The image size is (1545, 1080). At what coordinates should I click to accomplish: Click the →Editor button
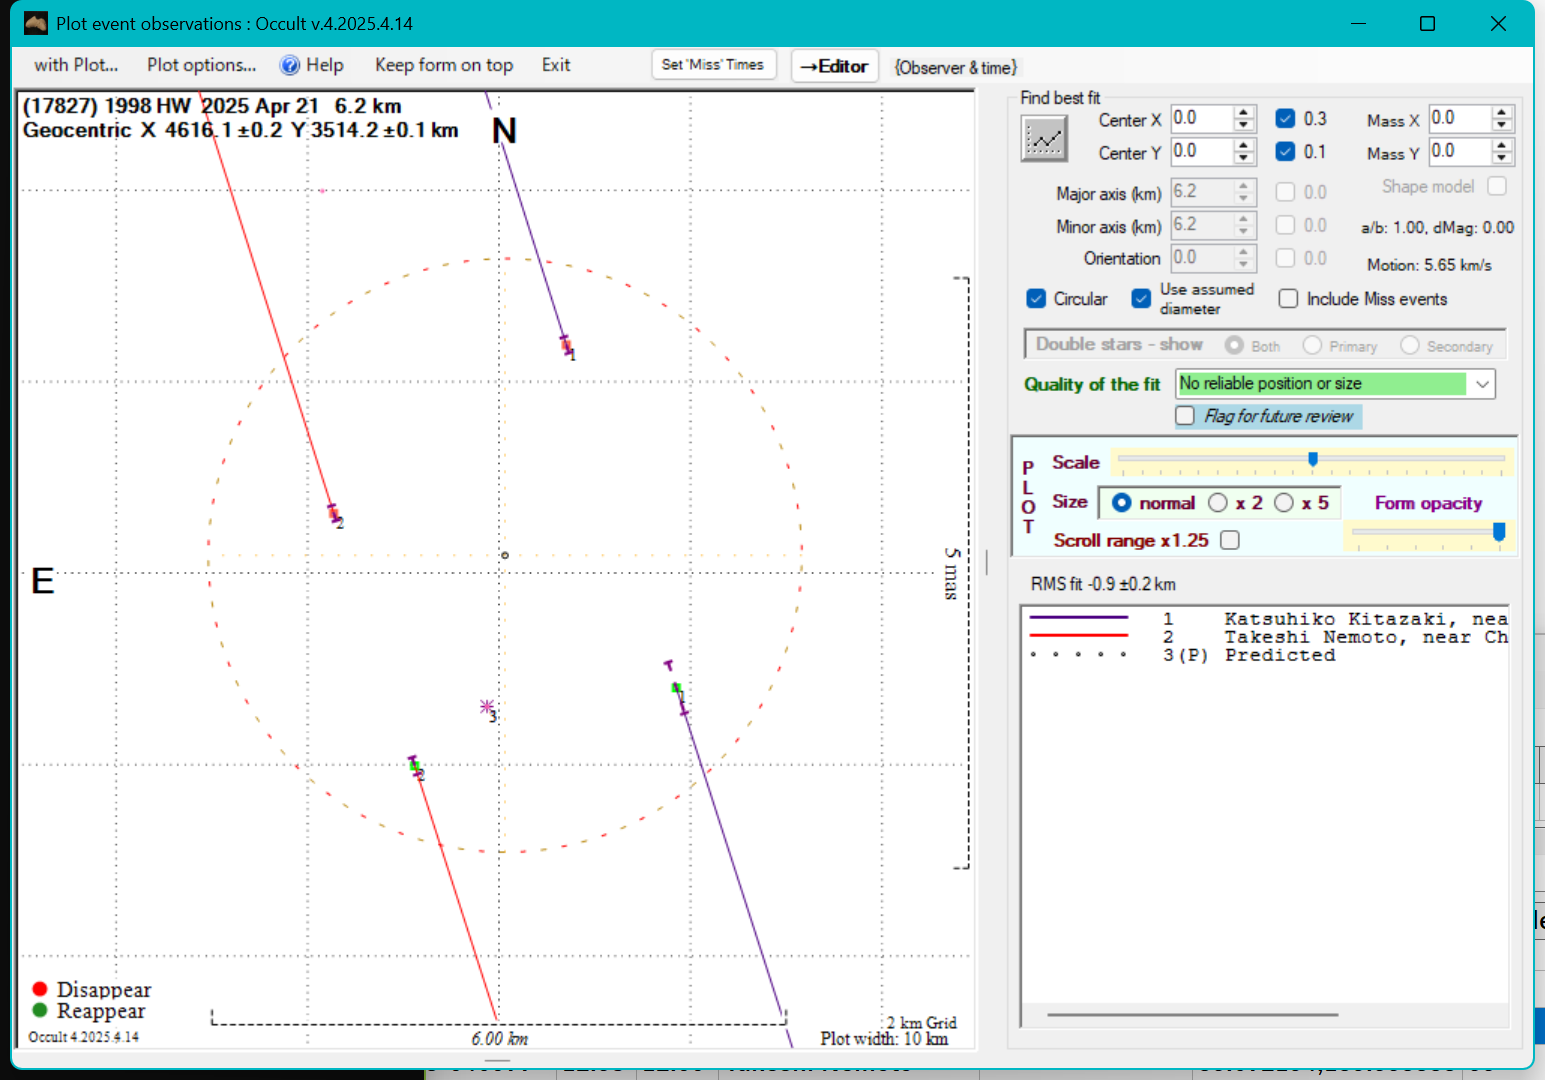[835, 66]
